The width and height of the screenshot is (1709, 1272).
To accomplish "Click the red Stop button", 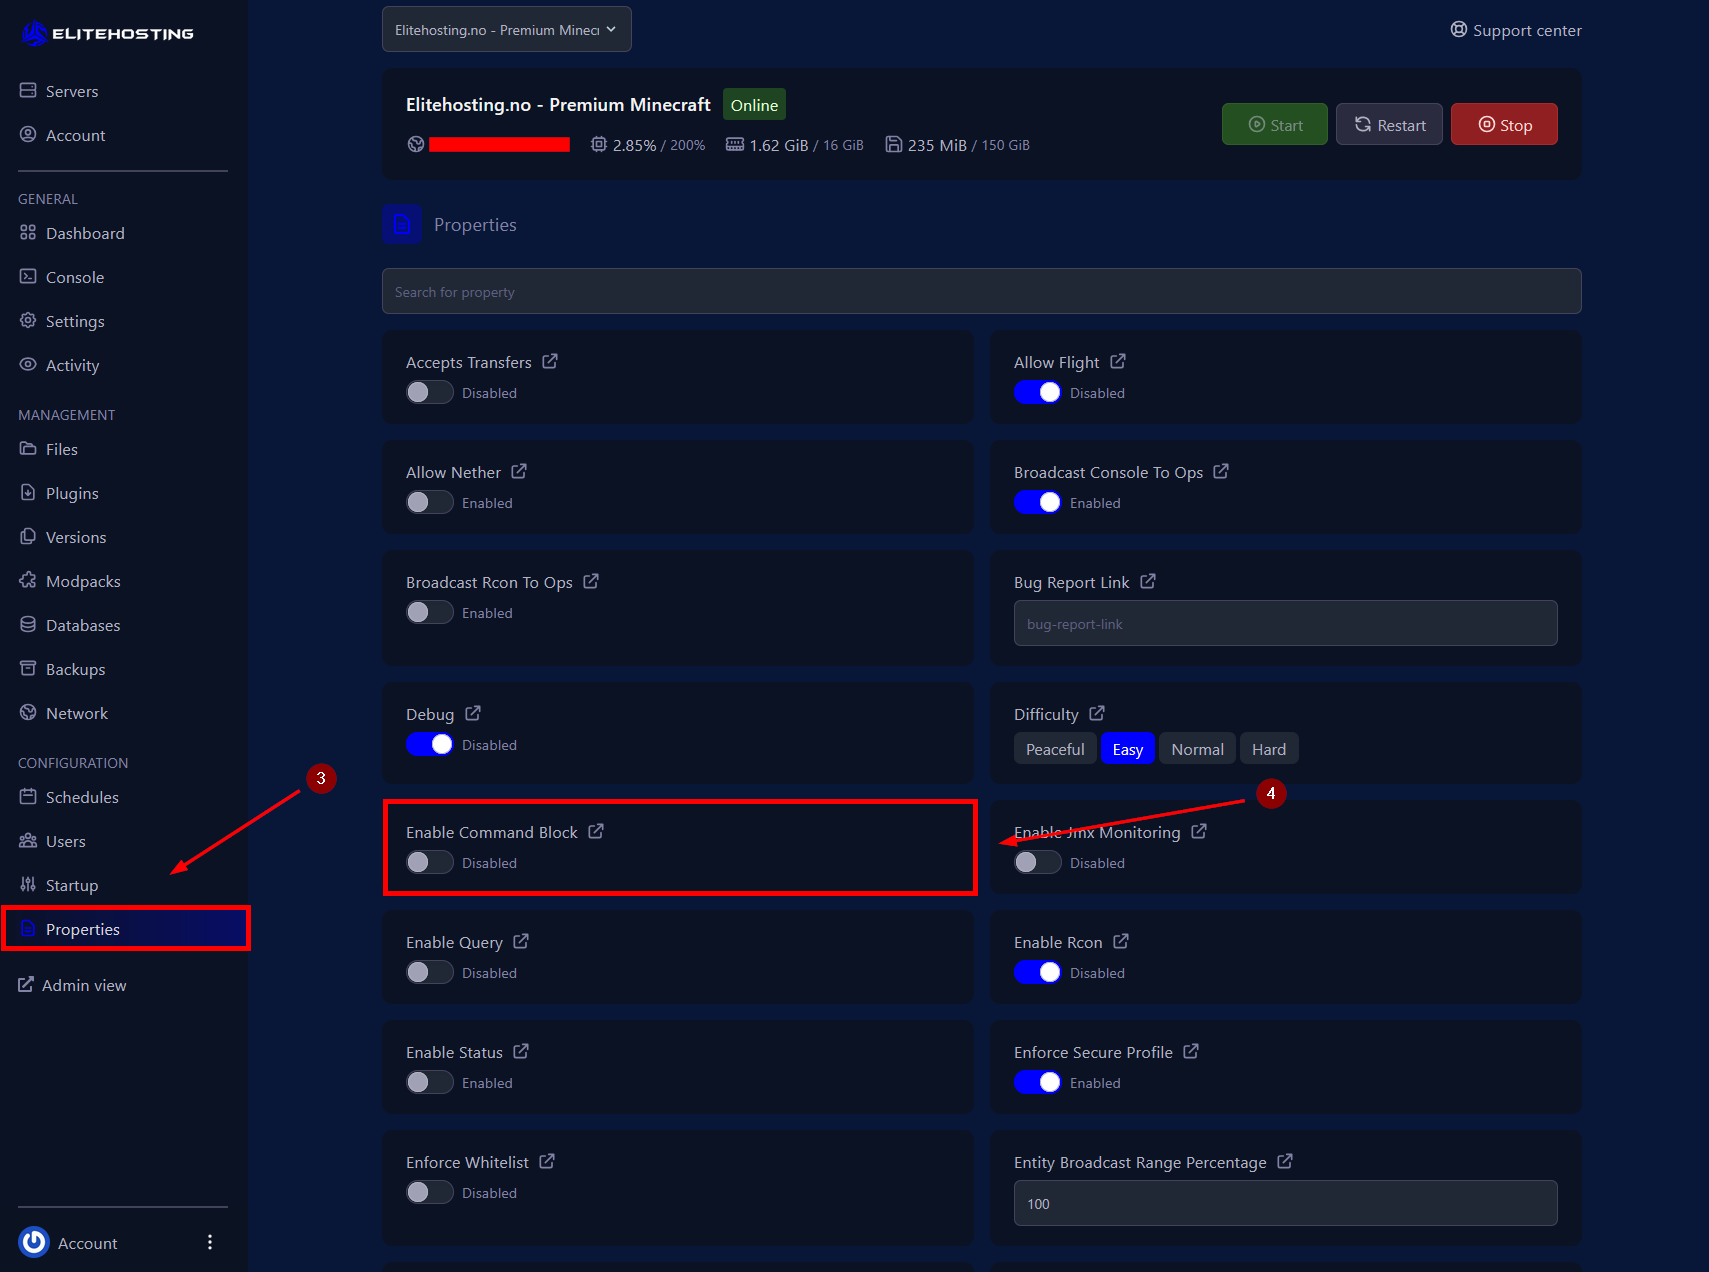I will [1504, 124].
